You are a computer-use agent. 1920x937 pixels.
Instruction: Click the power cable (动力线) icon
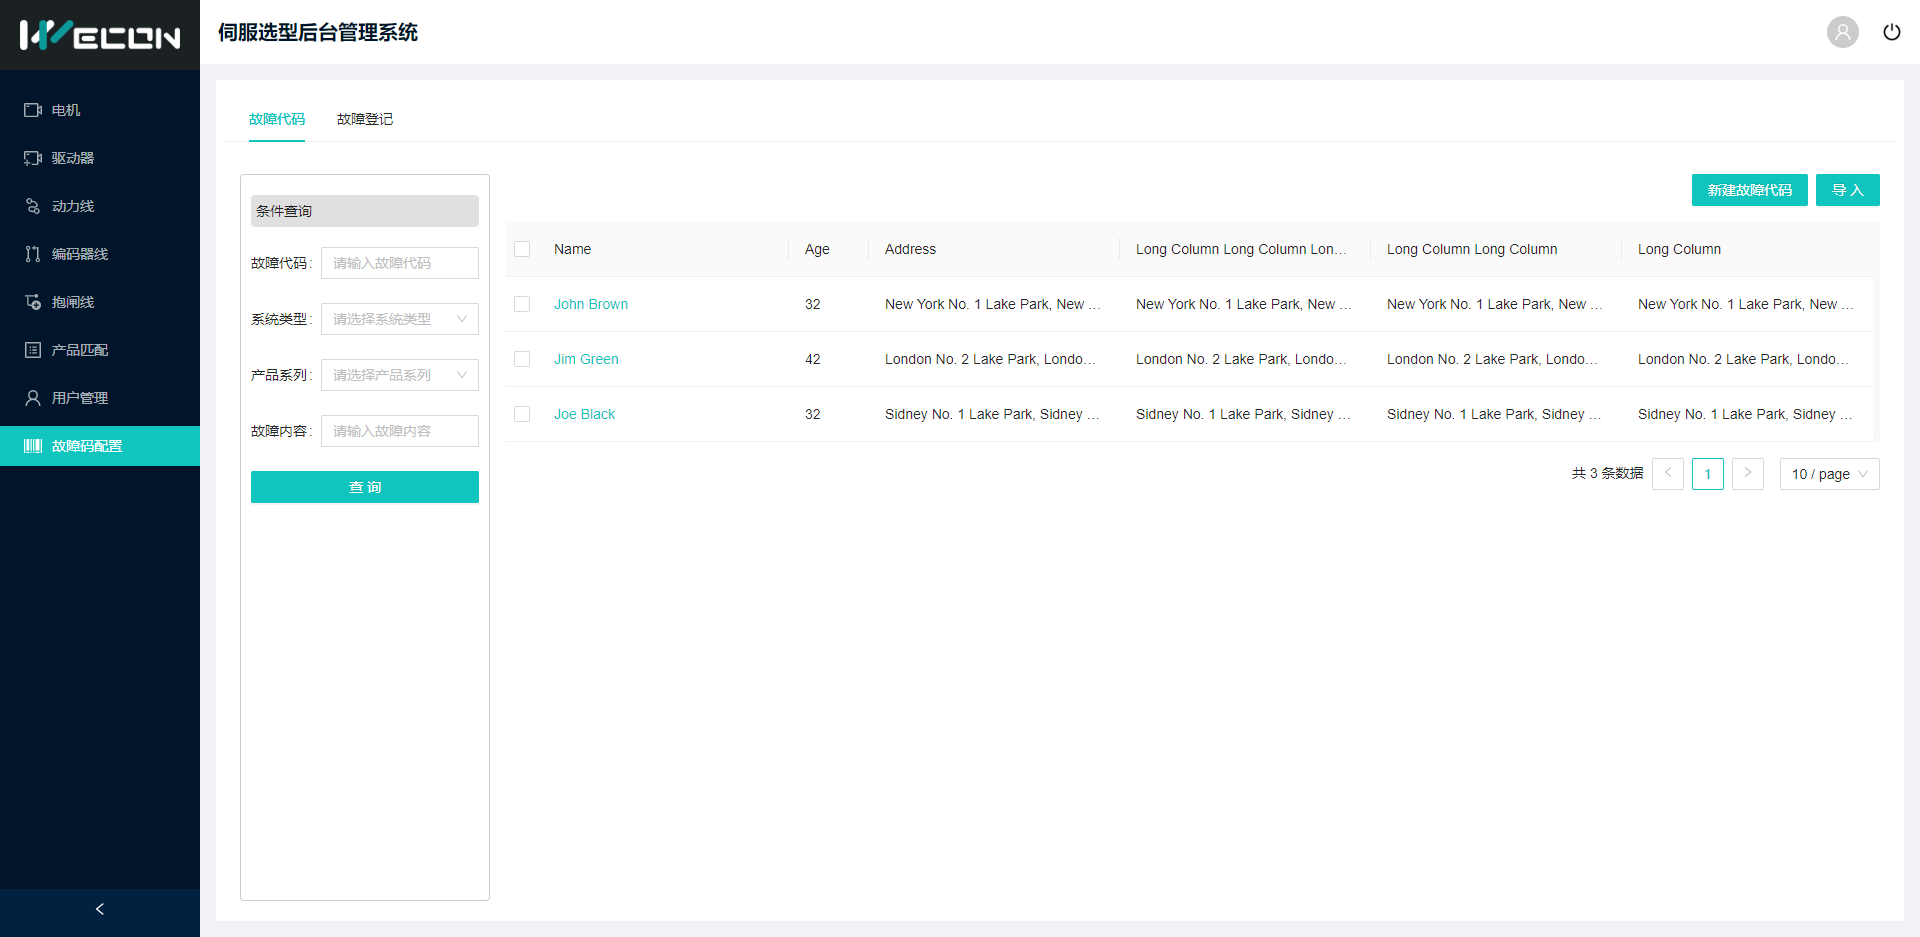33,206
